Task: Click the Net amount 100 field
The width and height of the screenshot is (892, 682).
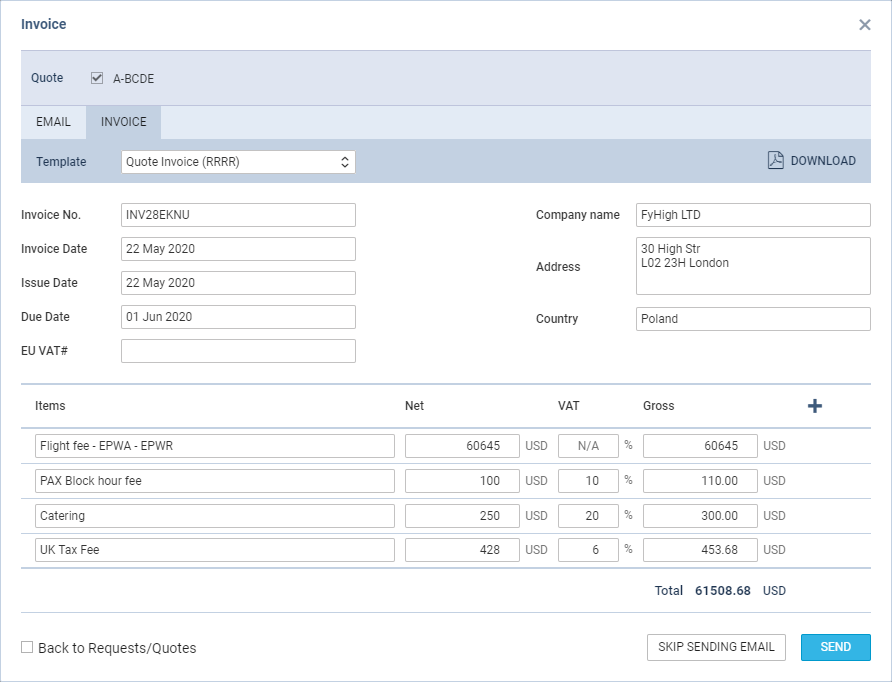Action: (x=462, y=481)
